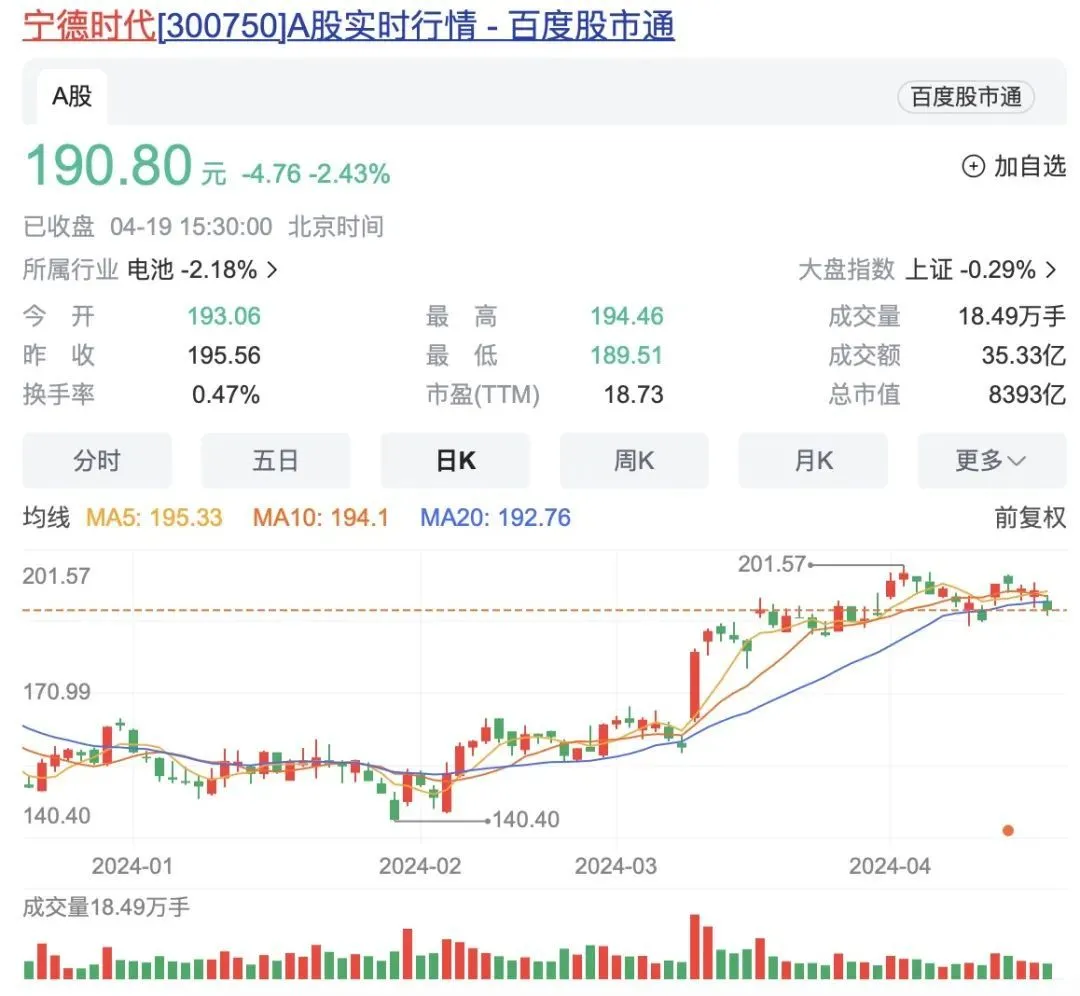Screen dimensions: 1080x996
Task: Click the 最低 value 189.51
Action: click(627, 355)
